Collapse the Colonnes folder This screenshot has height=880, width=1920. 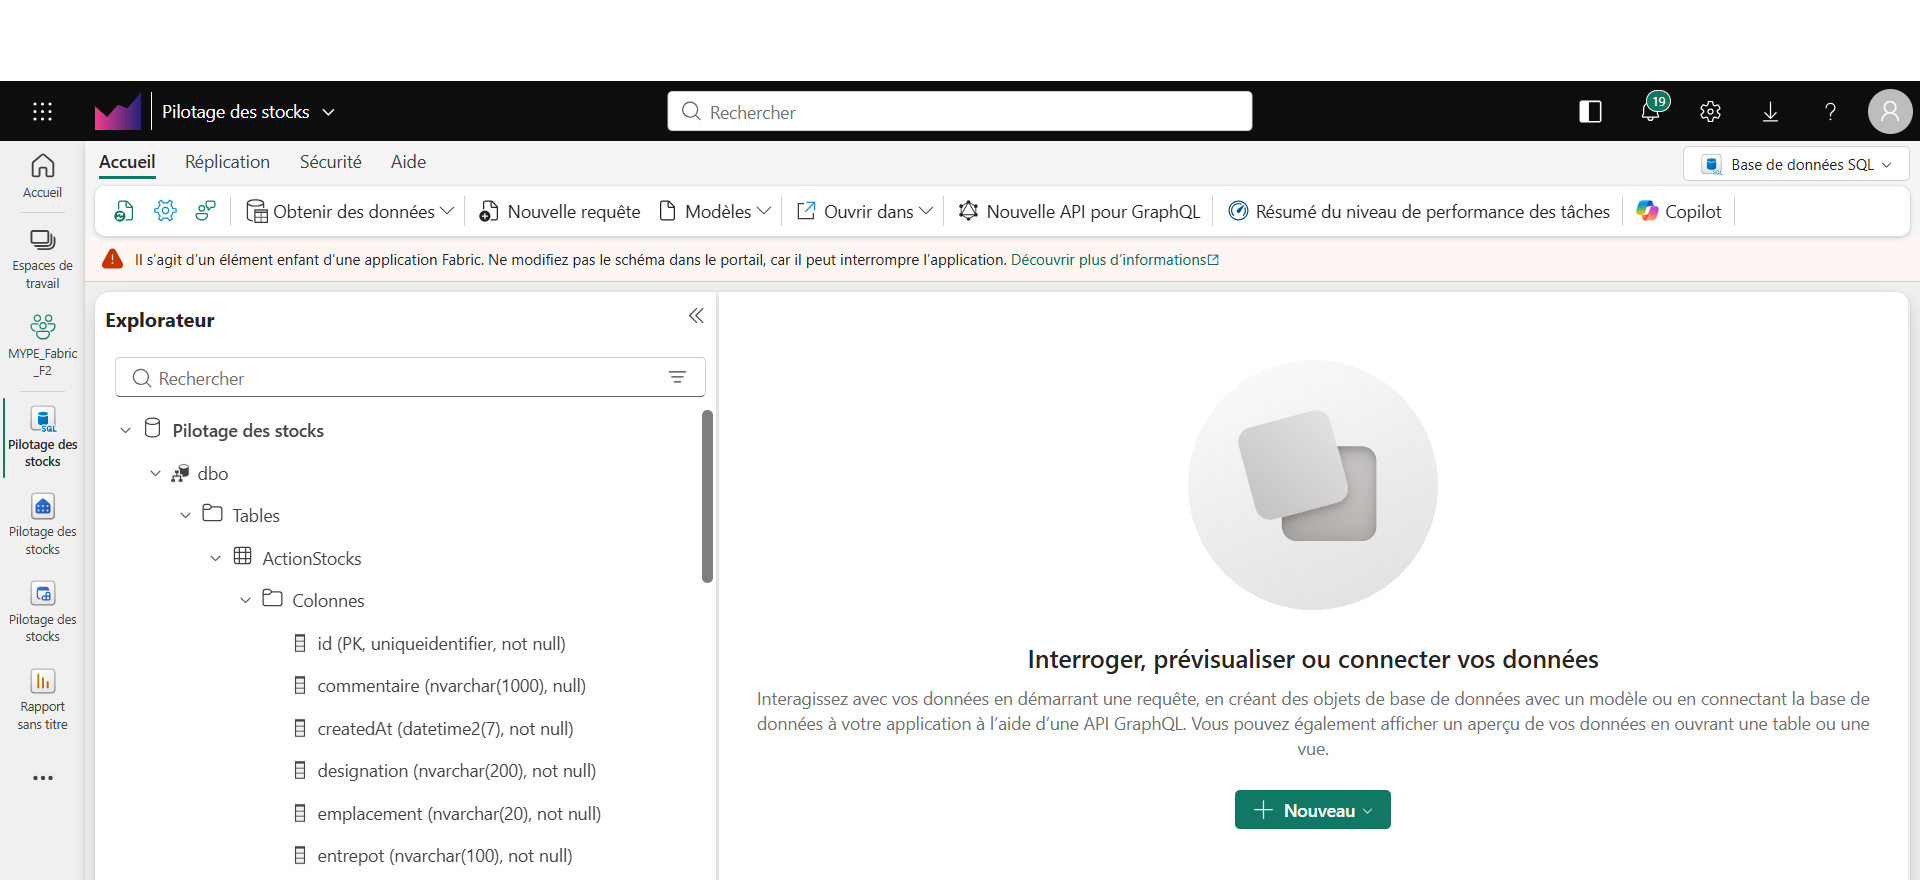click(245, 601)
